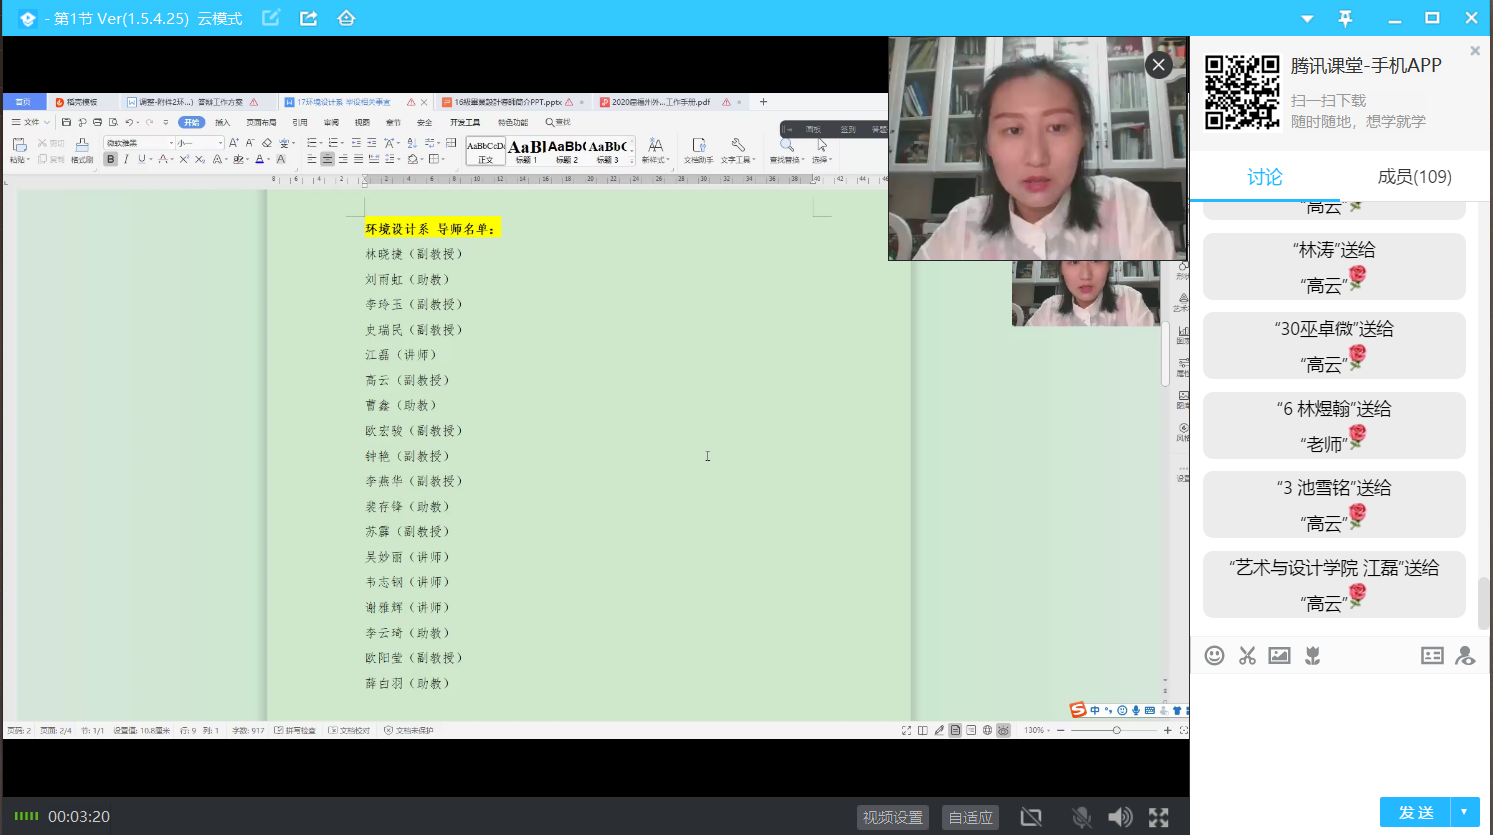Click the 发送 send button
Screen dimensions: 1493x835
pos(1415,812)
